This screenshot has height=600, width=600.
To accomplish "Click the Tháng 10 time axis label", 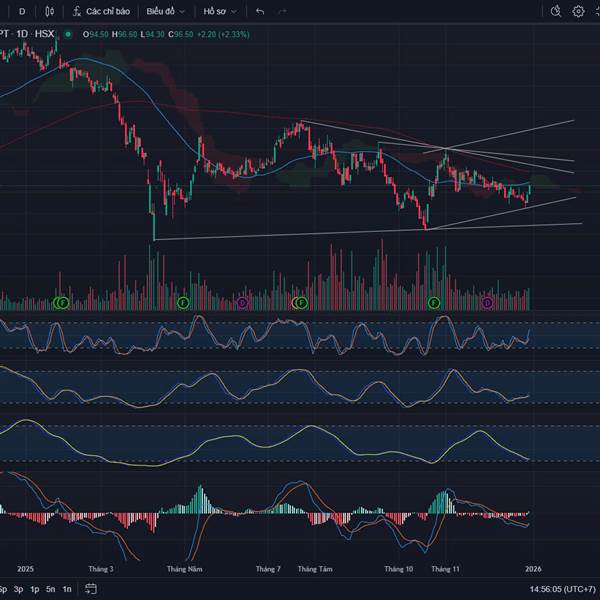I will [399, 569].
